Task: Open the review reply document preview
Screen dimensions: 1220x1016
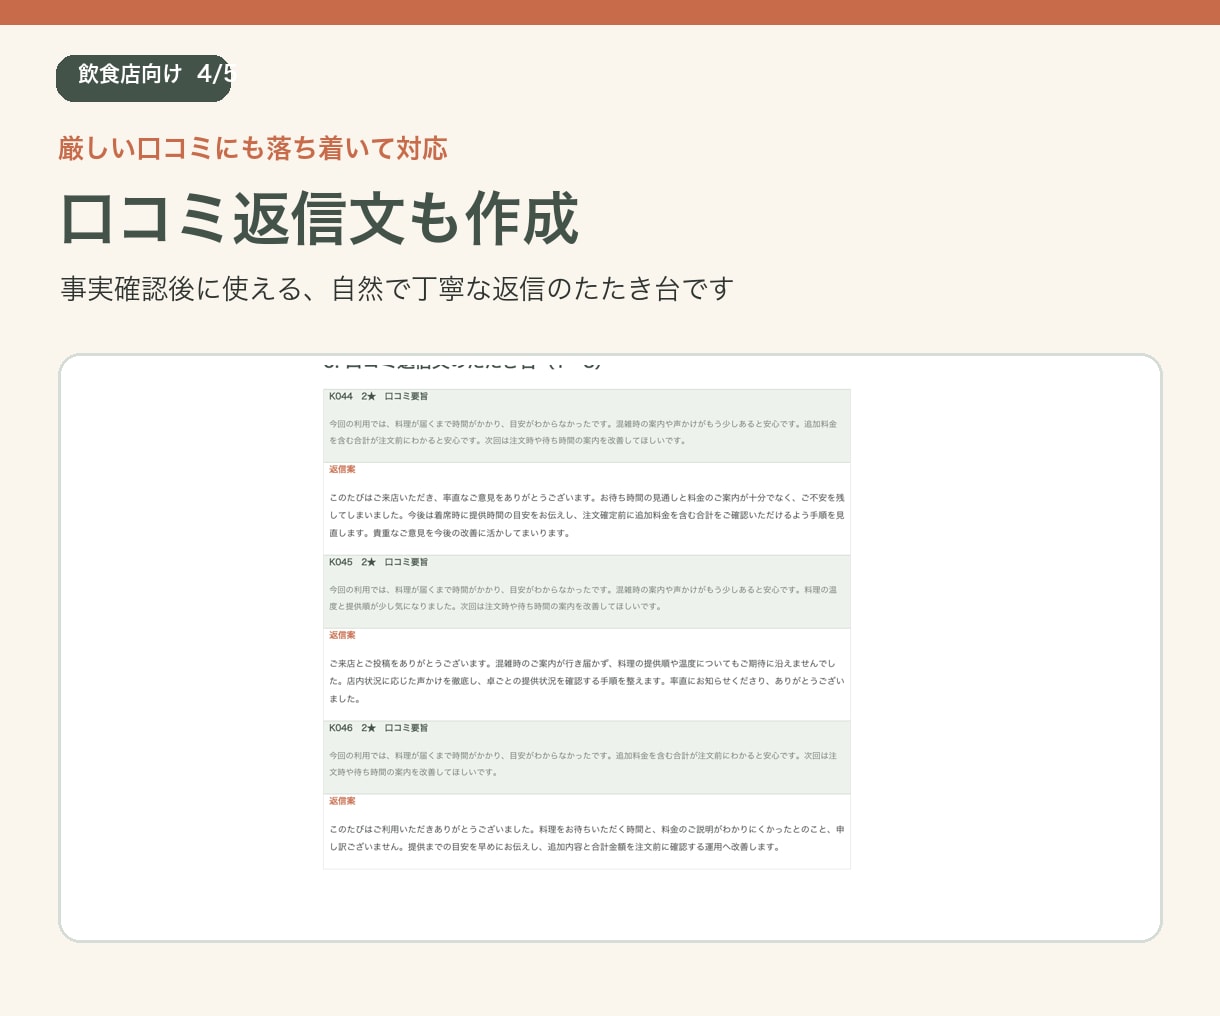Action: point(610,648)
